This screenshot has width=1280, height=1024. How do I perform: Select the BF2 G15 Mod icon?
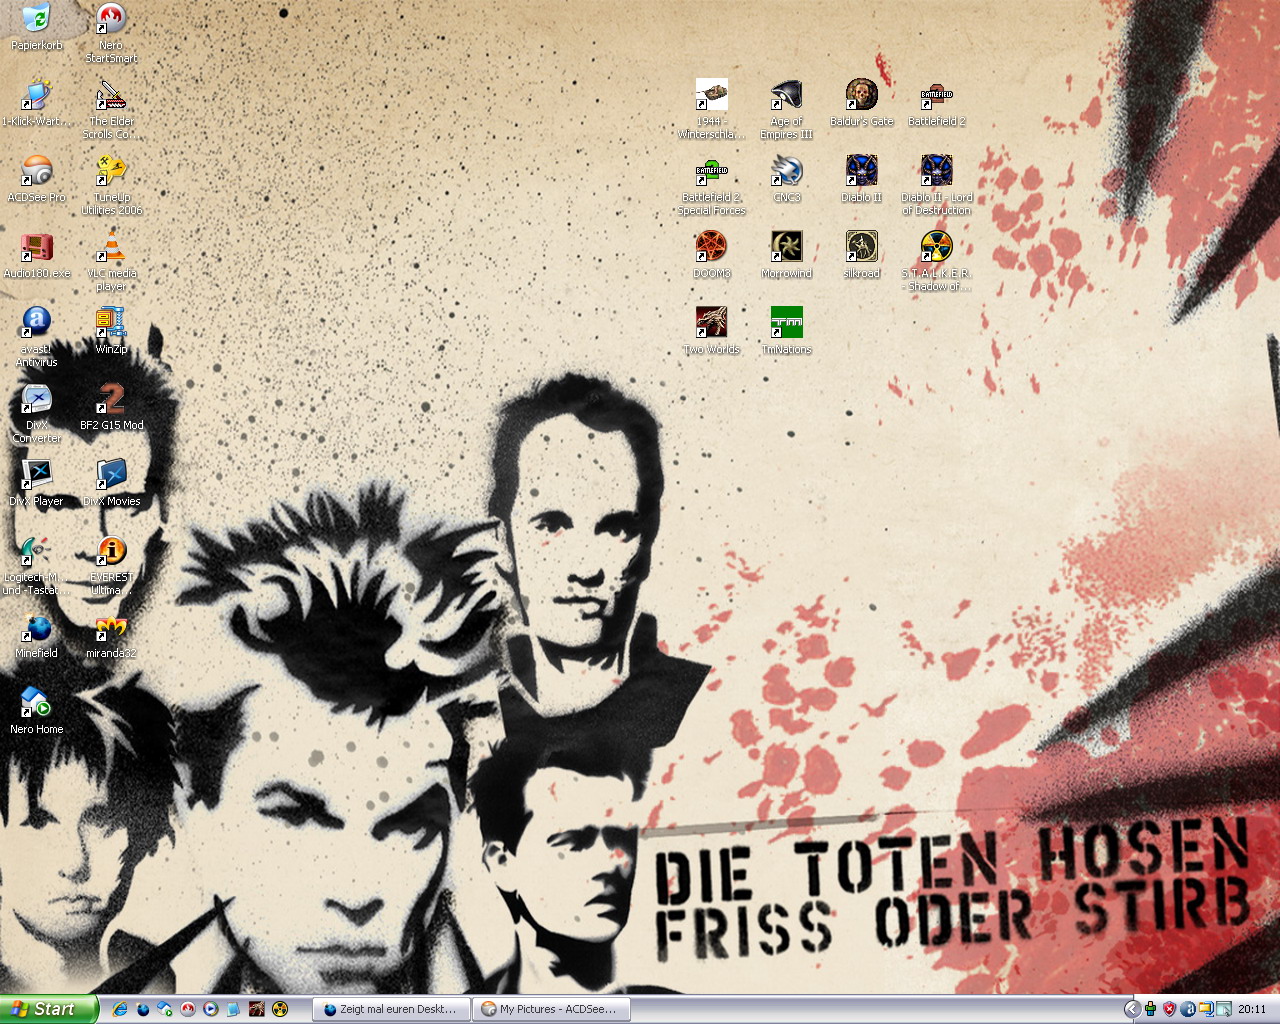click(x=111, y=407)
